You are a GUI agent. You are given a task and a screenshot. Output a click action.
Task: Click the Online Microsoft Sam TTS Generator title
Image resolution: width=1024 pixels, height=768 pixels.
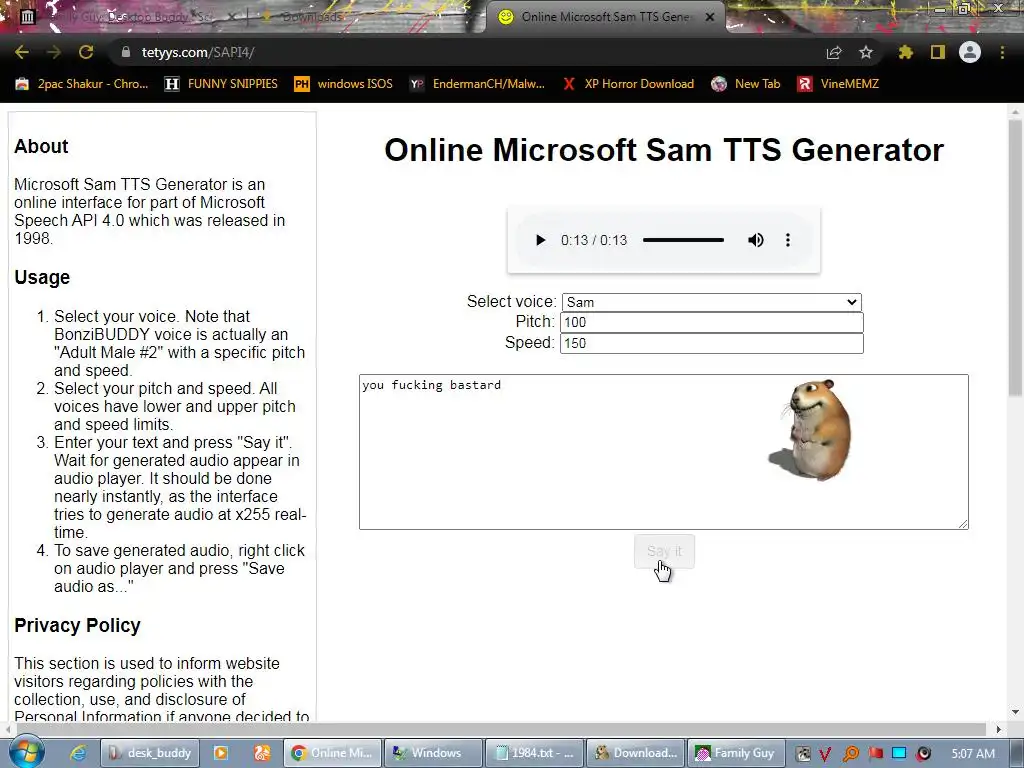coord(664,150)
